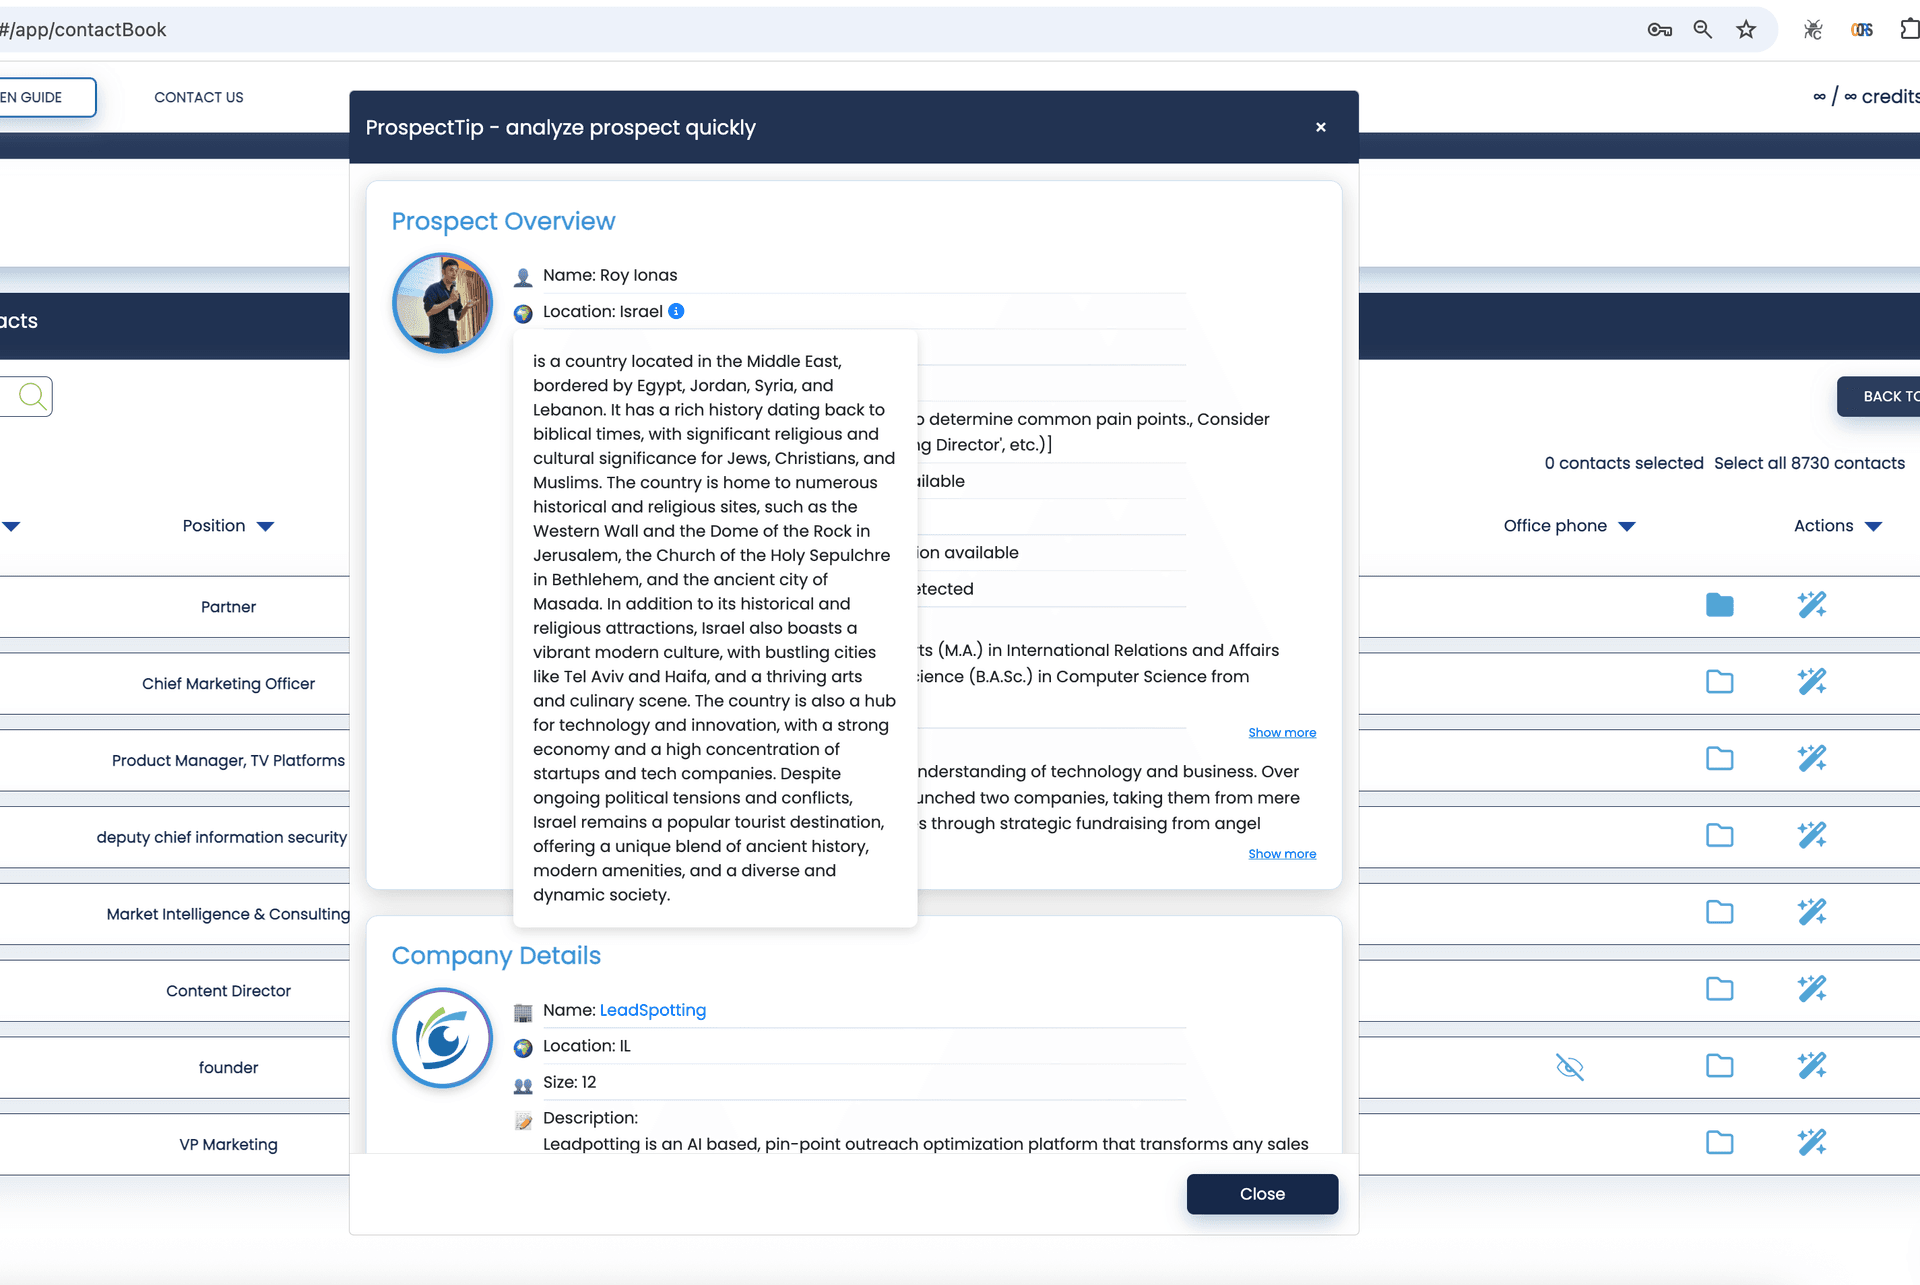Click magic wand icon in Product Manager row
Image resolution: width=1920 pixels, height=1285 pixels.
(1812, 759)
